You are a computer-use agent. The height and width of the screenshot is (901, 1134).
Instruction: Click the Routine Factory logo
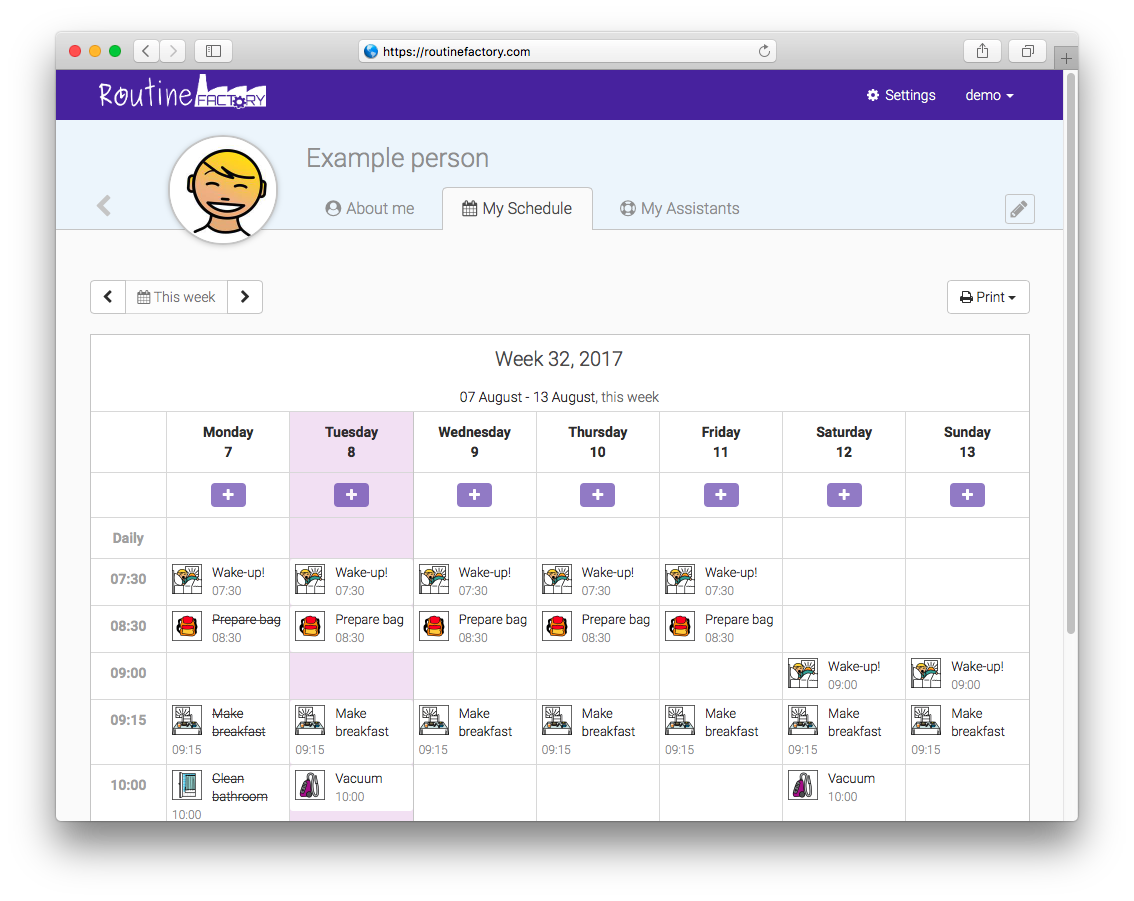tap(182, 94)
